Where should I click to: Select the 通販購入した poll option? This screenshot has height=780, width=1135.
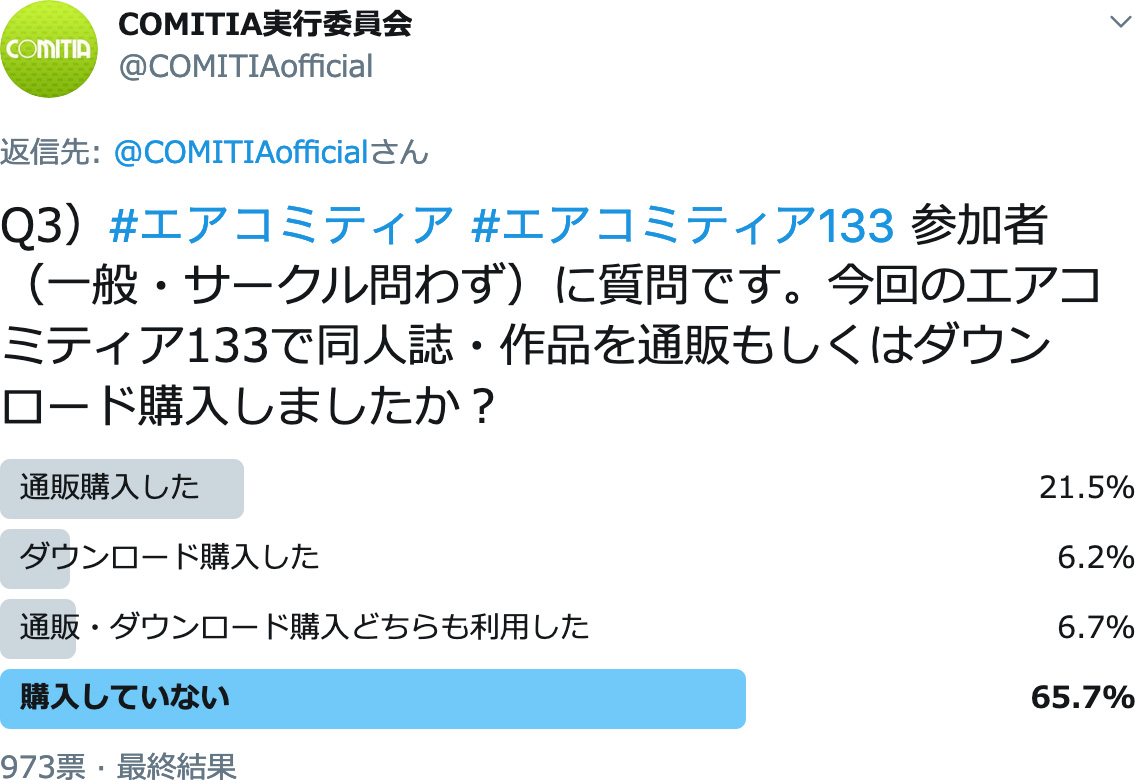(x=110, y=487)
